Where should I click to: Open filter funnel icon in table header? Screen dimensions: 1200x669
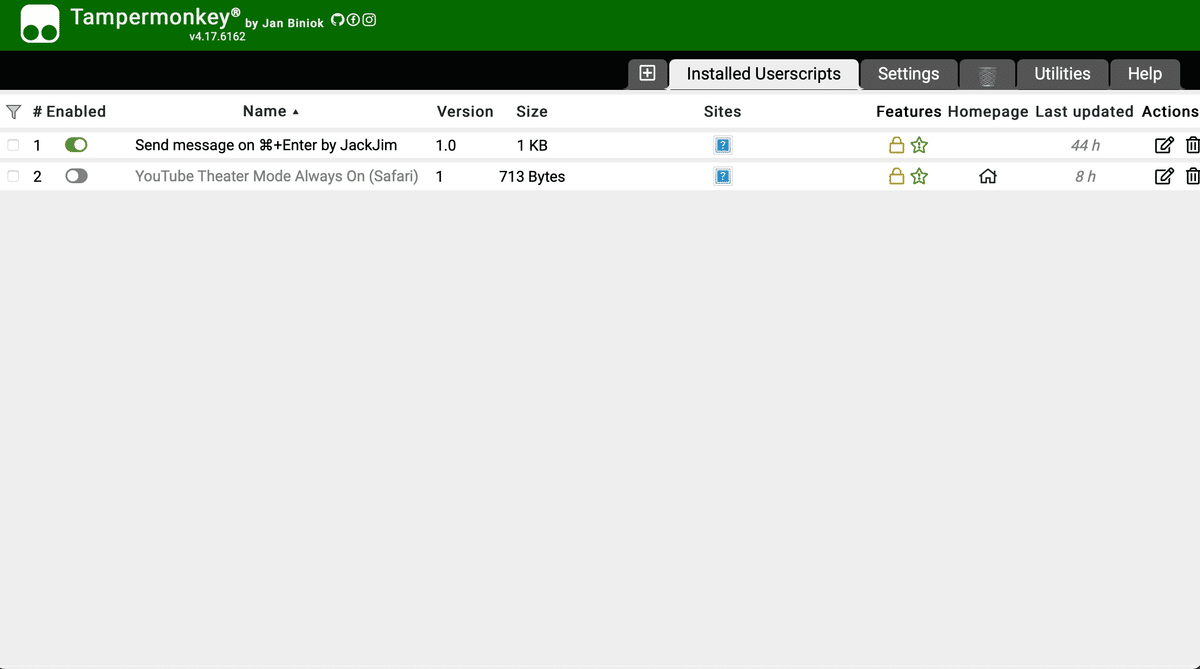pos(13,112)
